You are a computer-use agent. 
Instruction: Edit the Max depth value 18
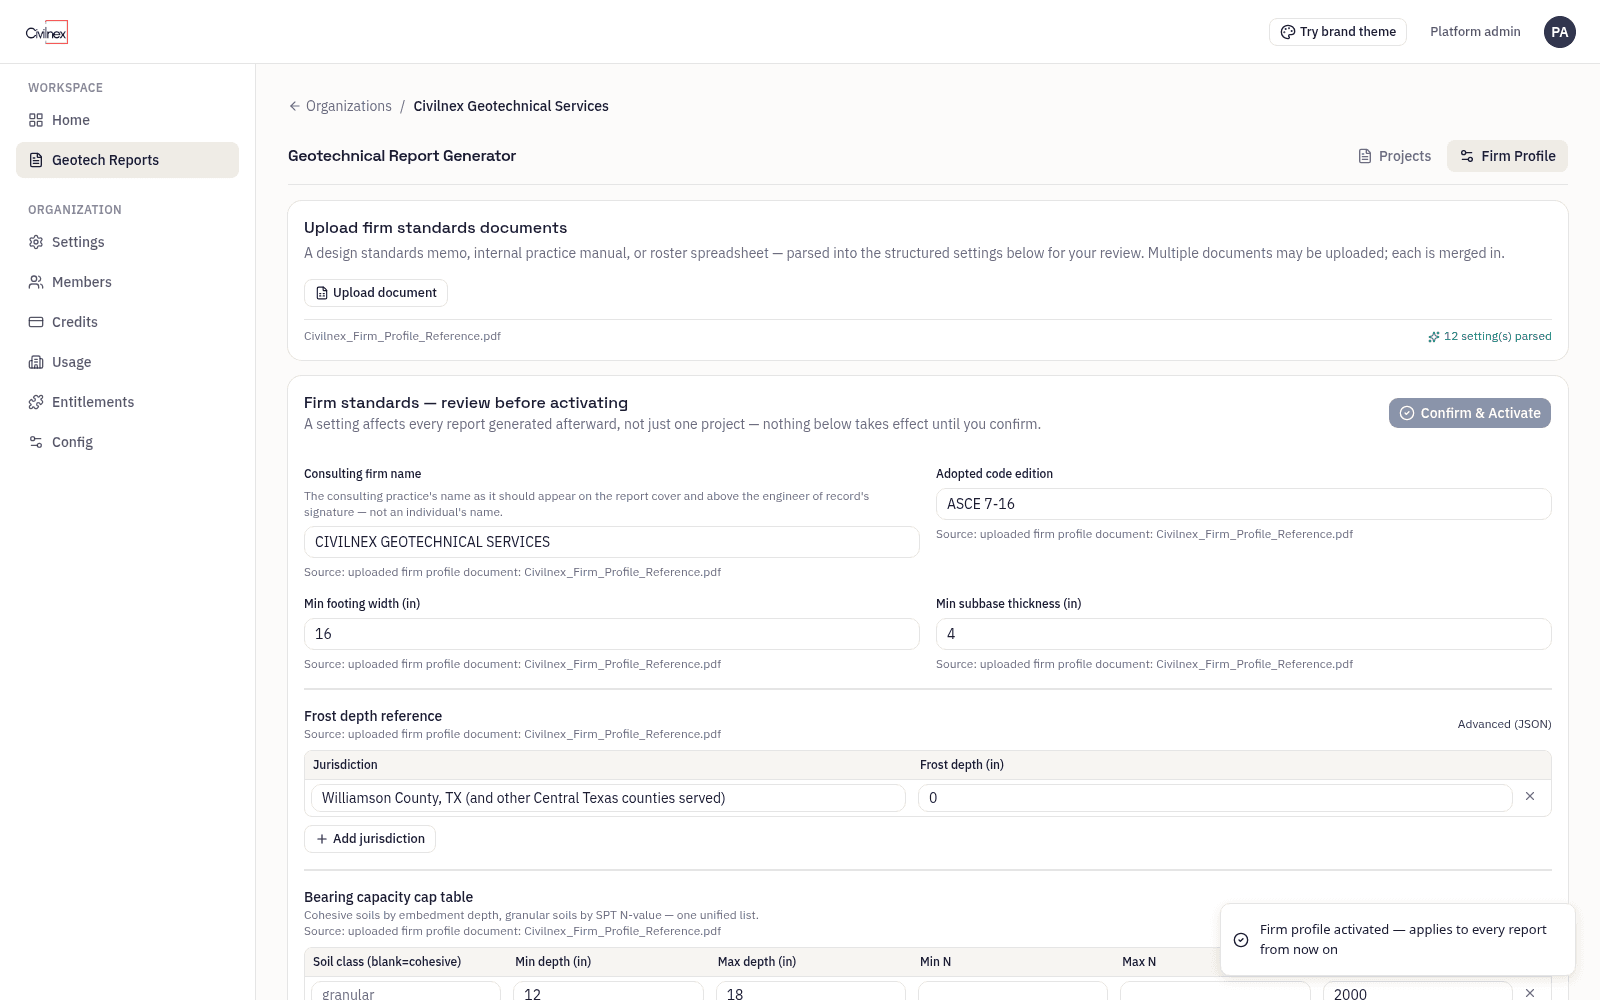[x=811, y=992]
